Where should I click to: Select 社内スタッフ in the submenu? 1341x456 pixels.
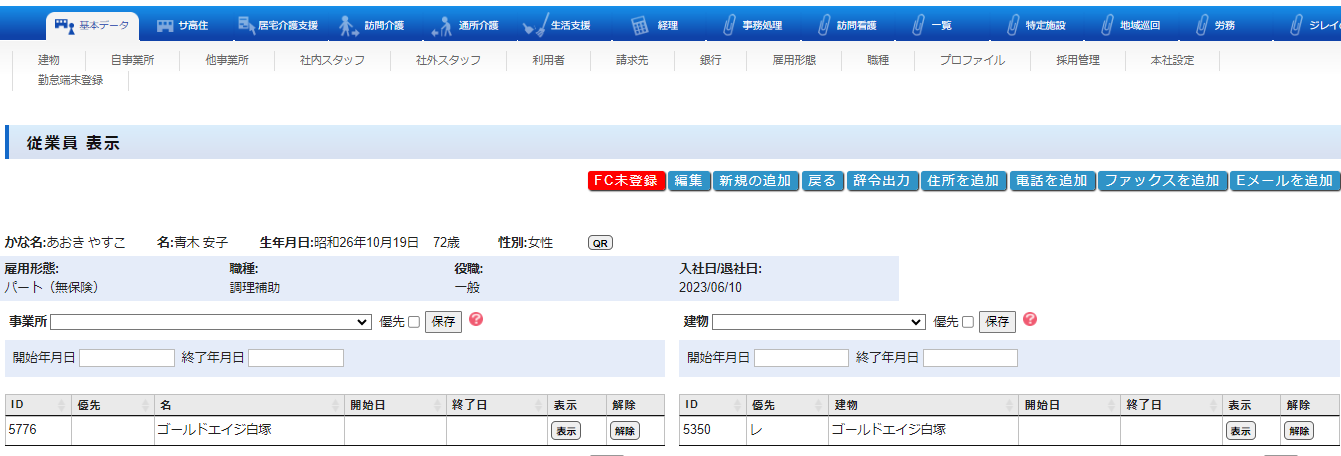point(332,60)
